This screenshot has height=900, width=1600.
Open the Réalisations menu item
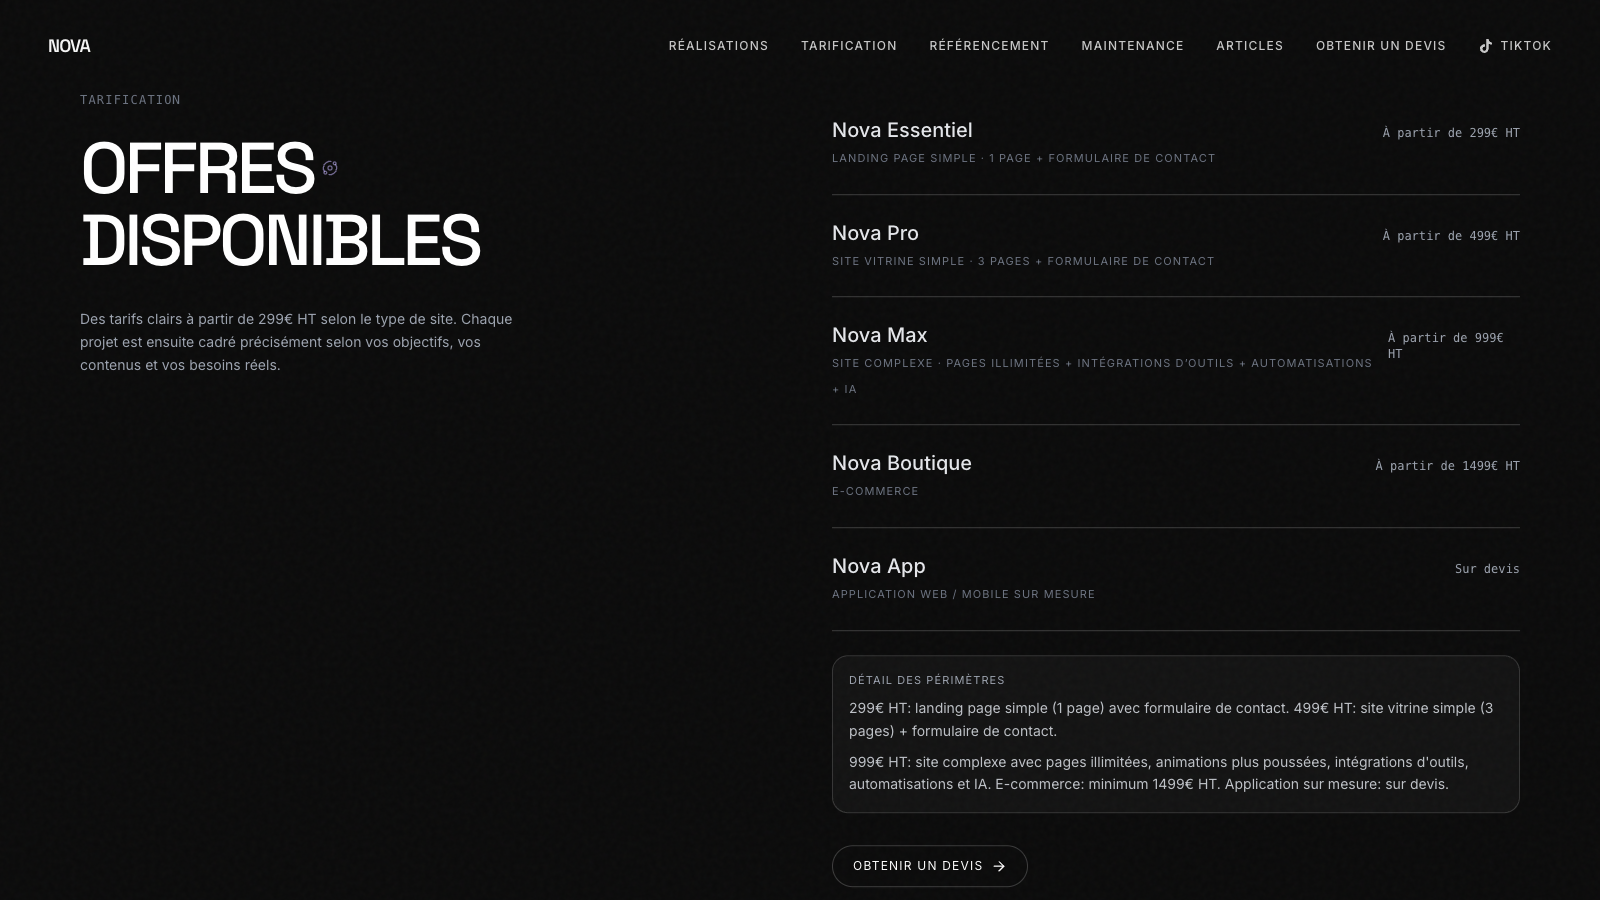click(x=718, y=46)
